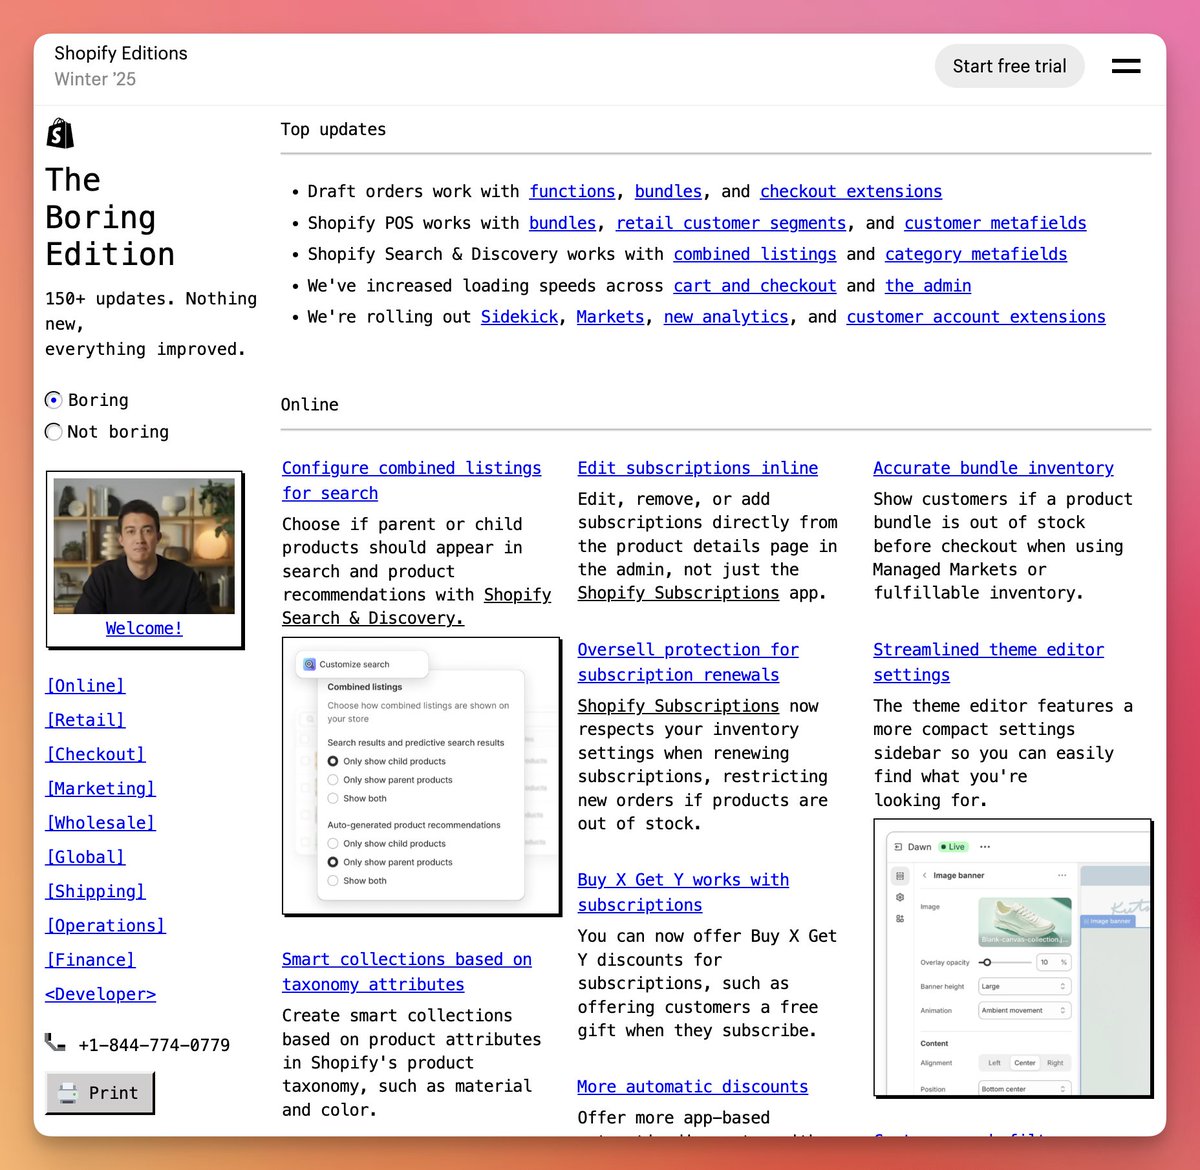Screen dimensions: 1200x1170
Task: Click the telephone icon beside the phone number
Action: pos(55,1043)
